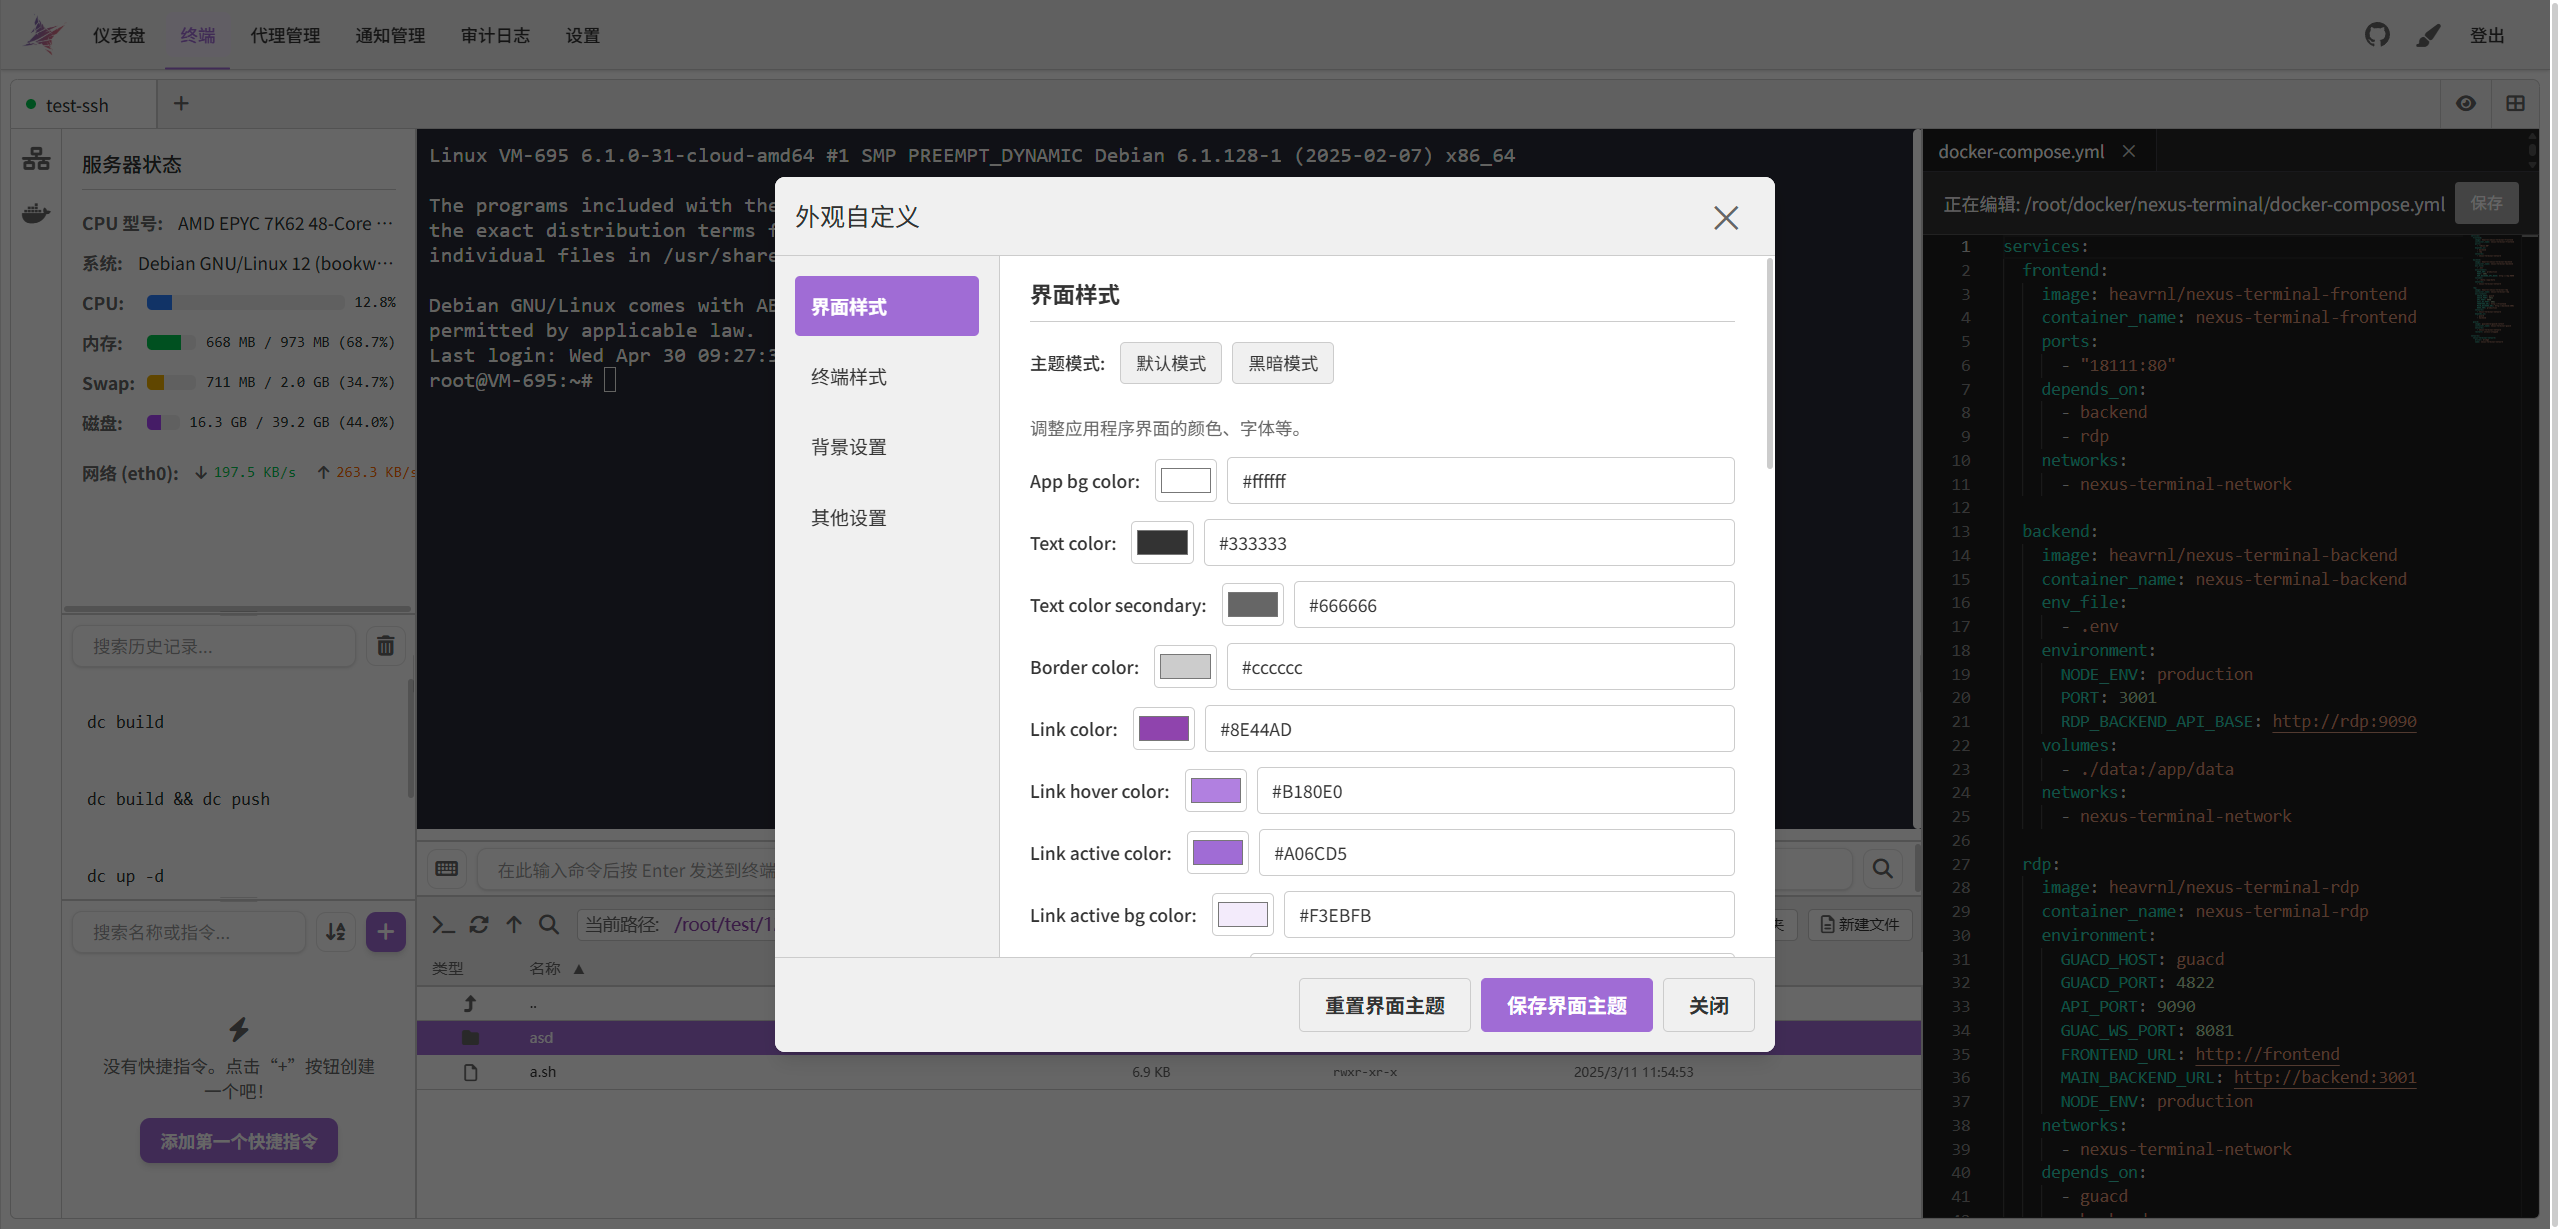This screenshot has width=2560, height=1229.
Task: Click the paintbrush appearance icon
Action: pos(2428,35)
